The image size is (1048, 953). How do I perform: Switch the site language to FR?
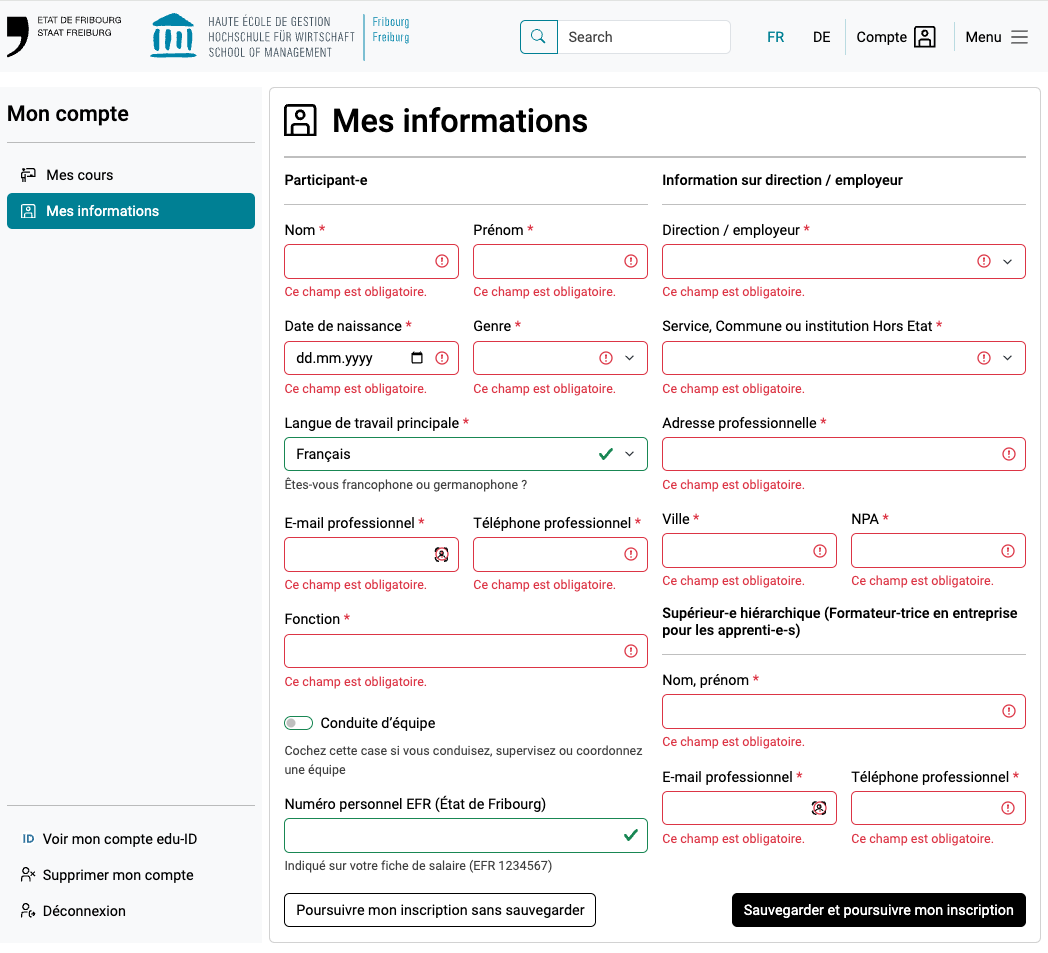pos(775,37)
